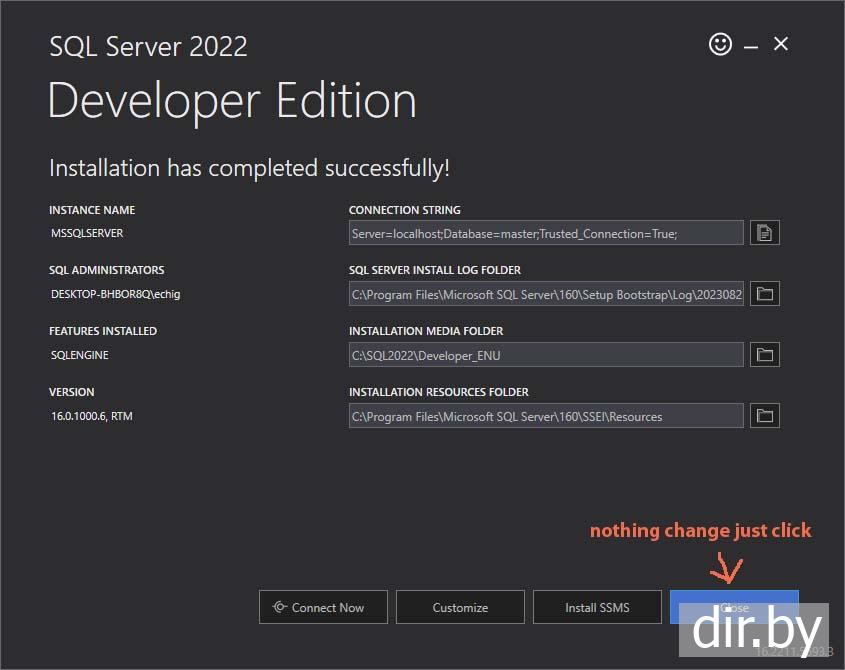
Task: Click inside the Connection String field
Action: tap(546, 233)
